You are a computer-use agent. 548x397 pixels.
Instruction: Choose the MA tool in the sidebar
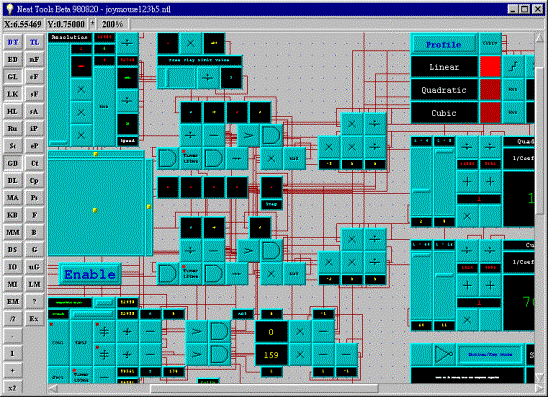(13, 198)
